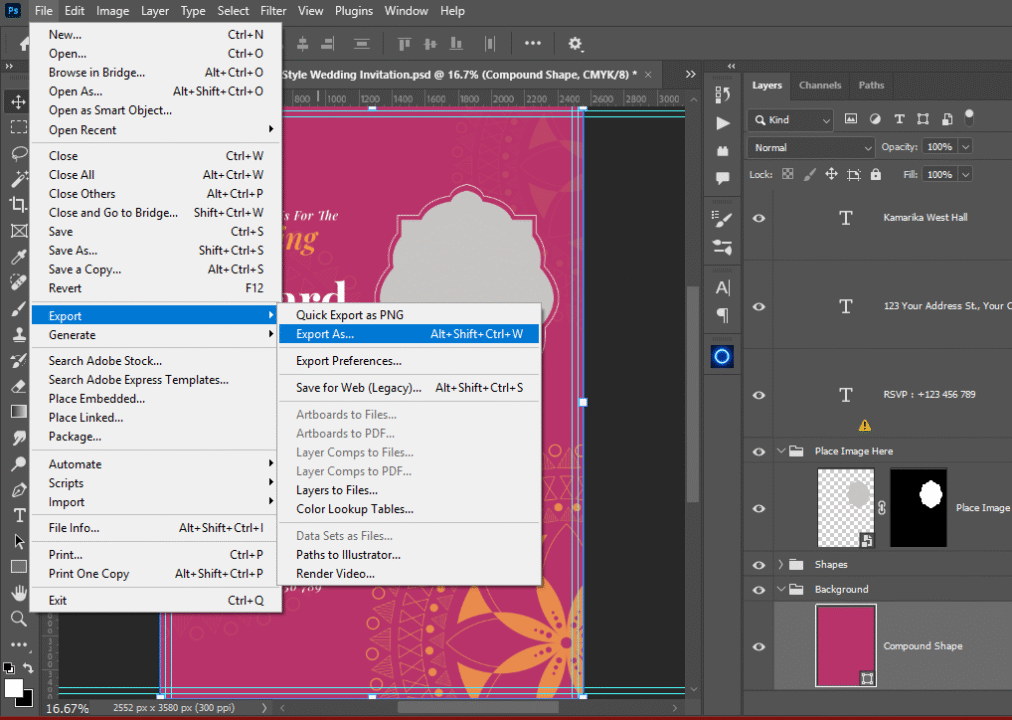Select the Move tool

[18, 102]
